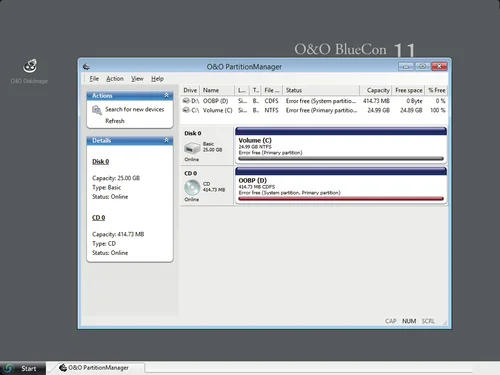
Task: Collapse the Actions panel
Action: 166,95
